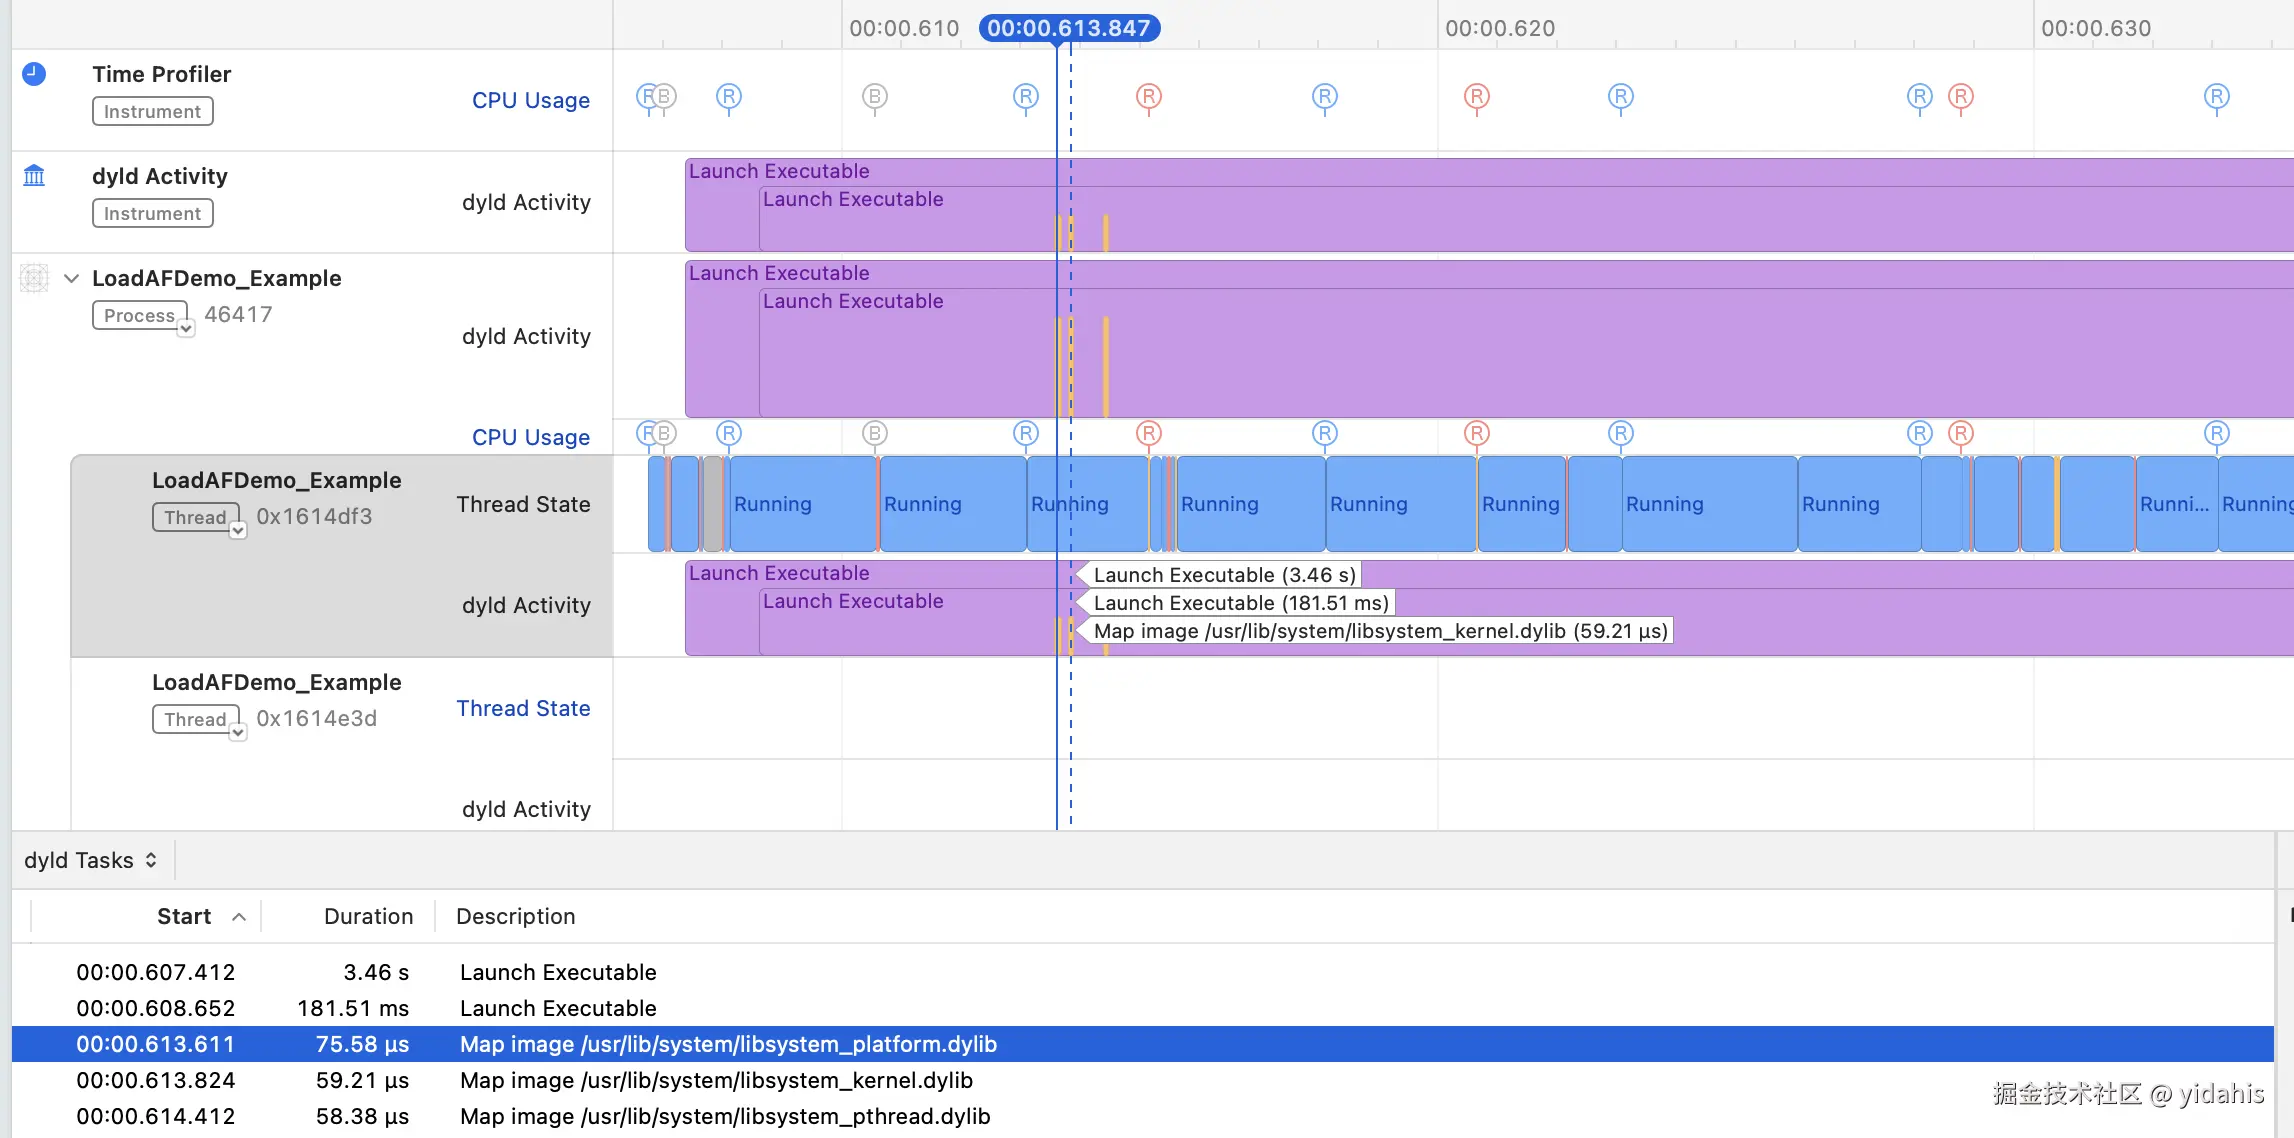Click the Thread State label for thread 0x1614e3d
The height and width of the screenshot is (1138, 2294).
coord(523,708)
